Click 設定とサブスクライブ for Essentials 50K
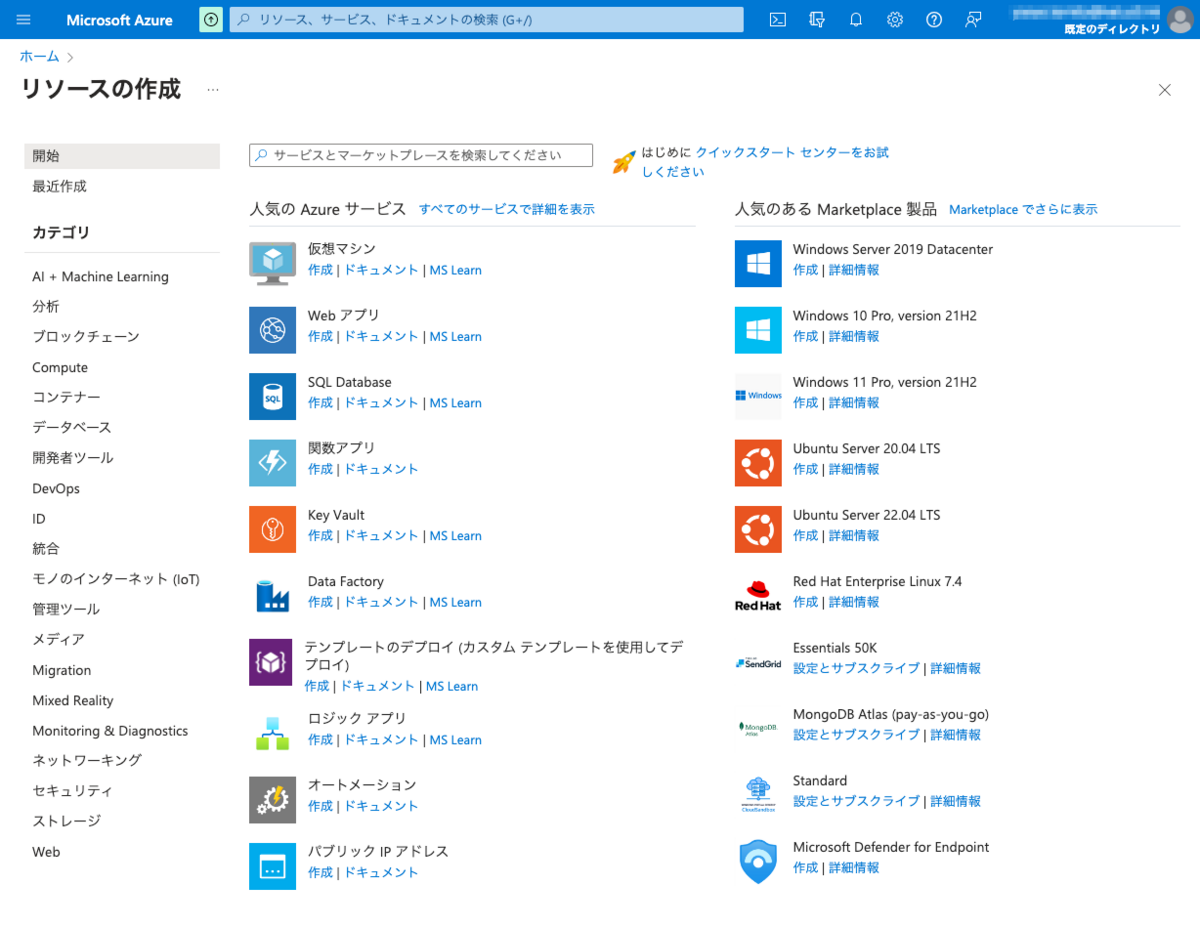This screenshot has height=927, width=1200. pos(856,668)
